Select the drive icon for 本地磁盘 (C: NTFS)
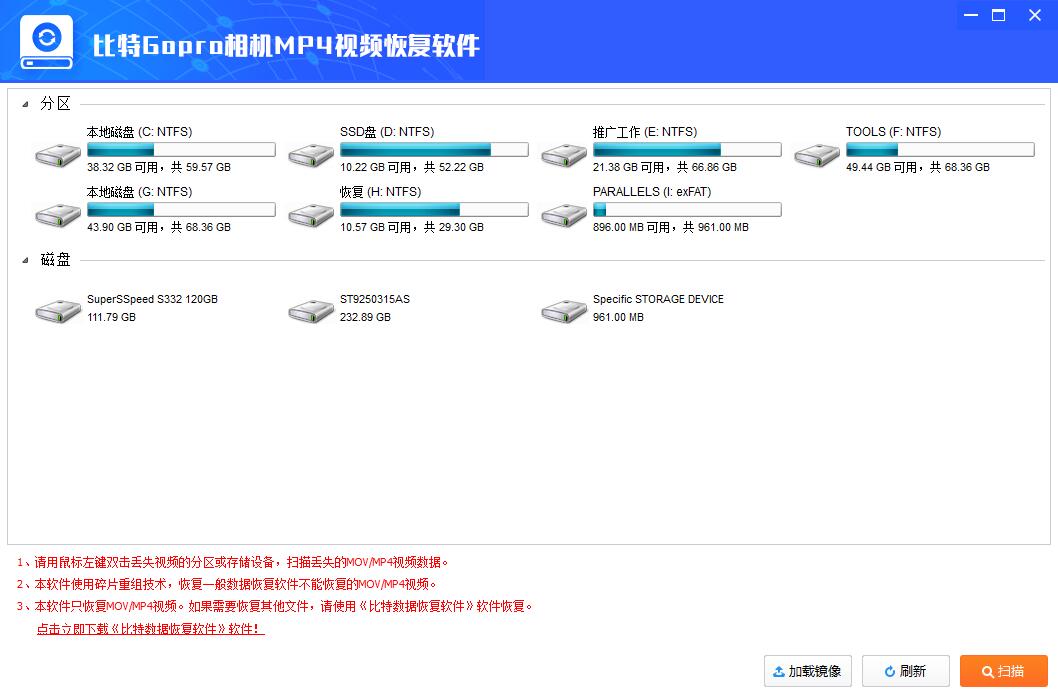 pos(58,155)
